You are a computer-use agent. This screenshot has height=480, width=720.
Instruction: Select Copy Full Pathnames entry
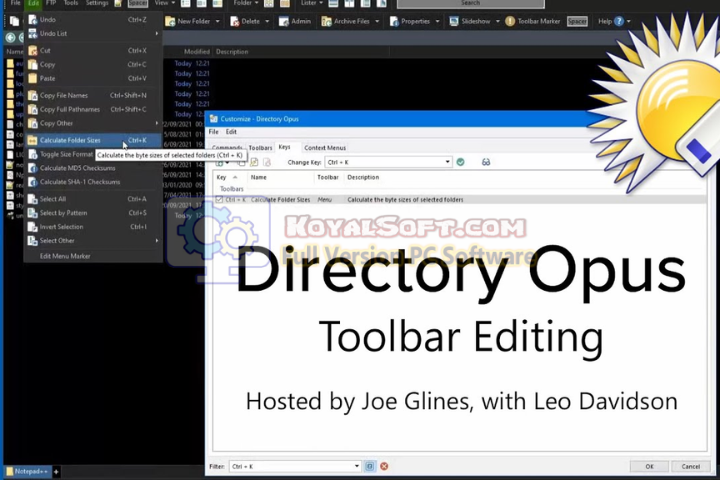click(x=94, y=109)
